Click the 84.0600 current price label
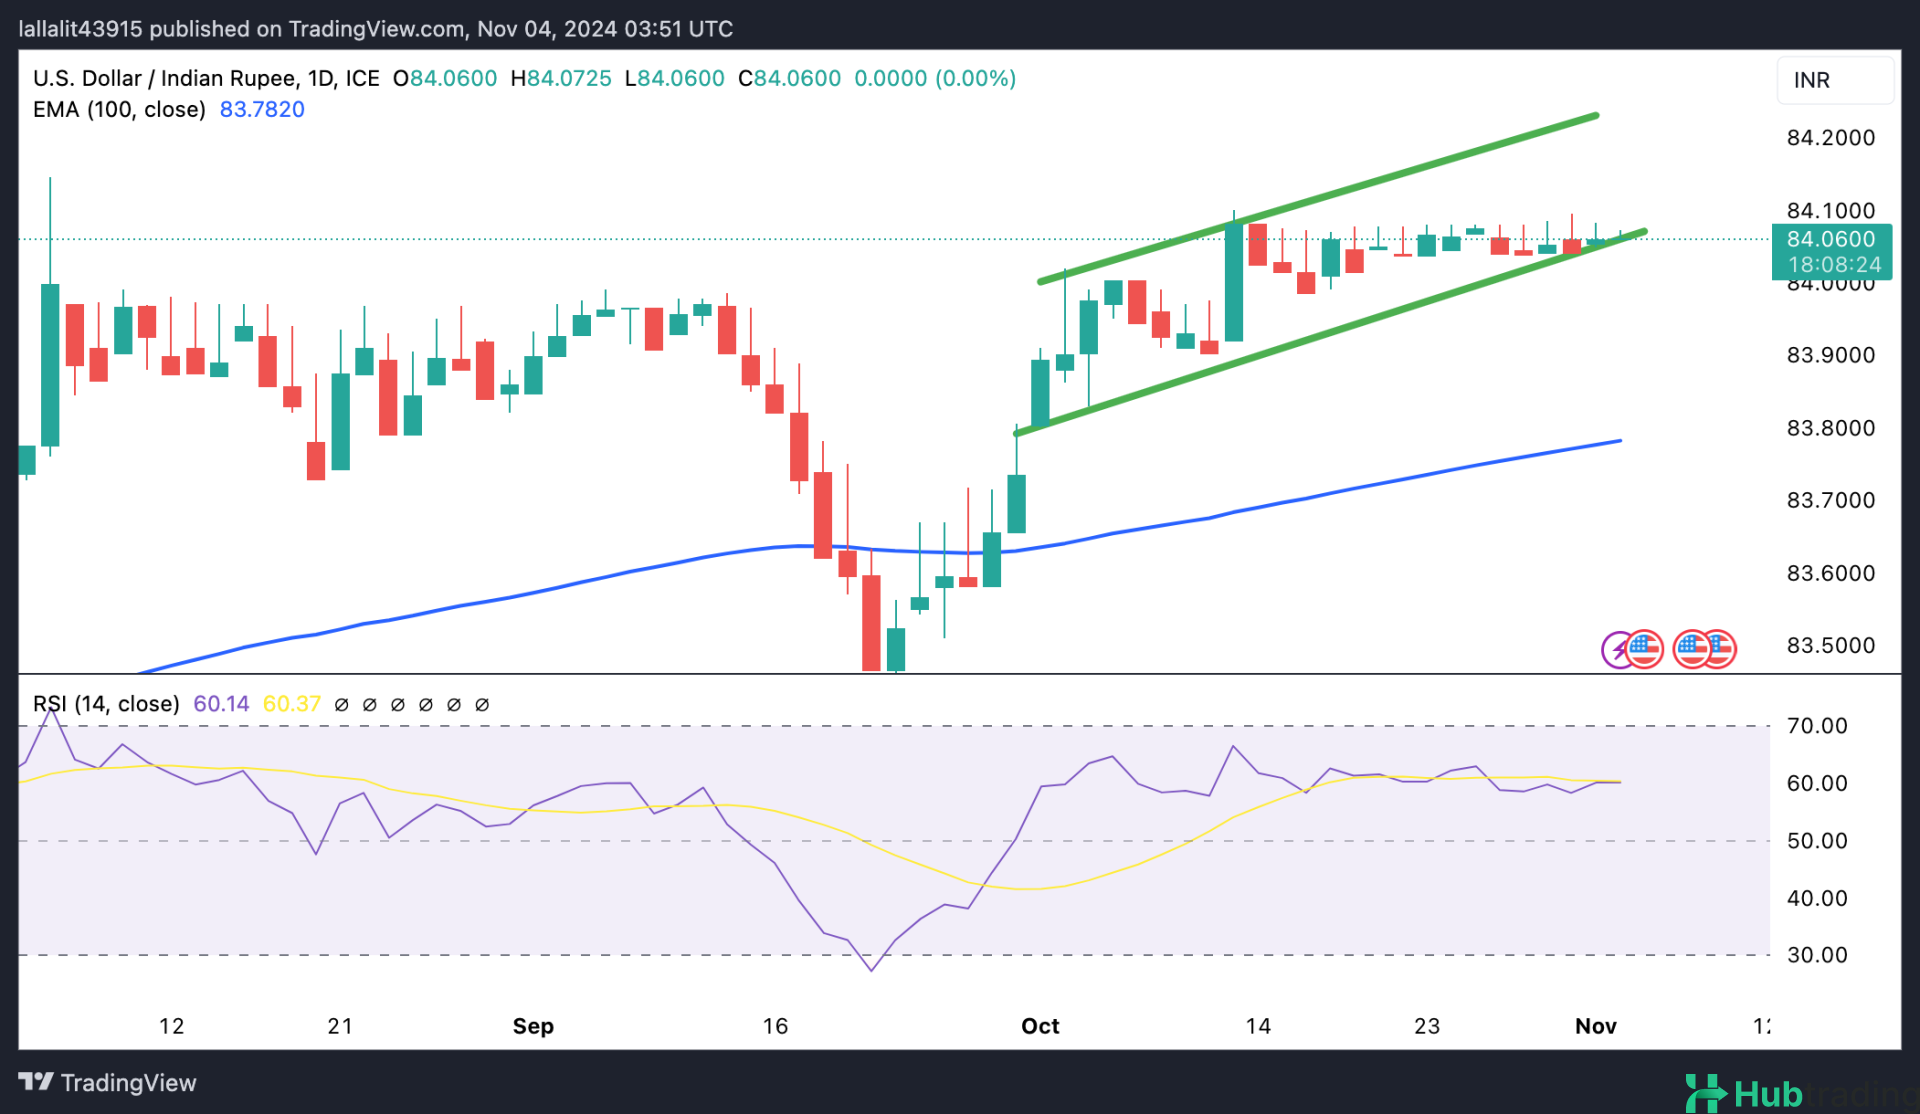Image resolution: width=1920 pixels, height=1114 pixels. [1830, 239]
